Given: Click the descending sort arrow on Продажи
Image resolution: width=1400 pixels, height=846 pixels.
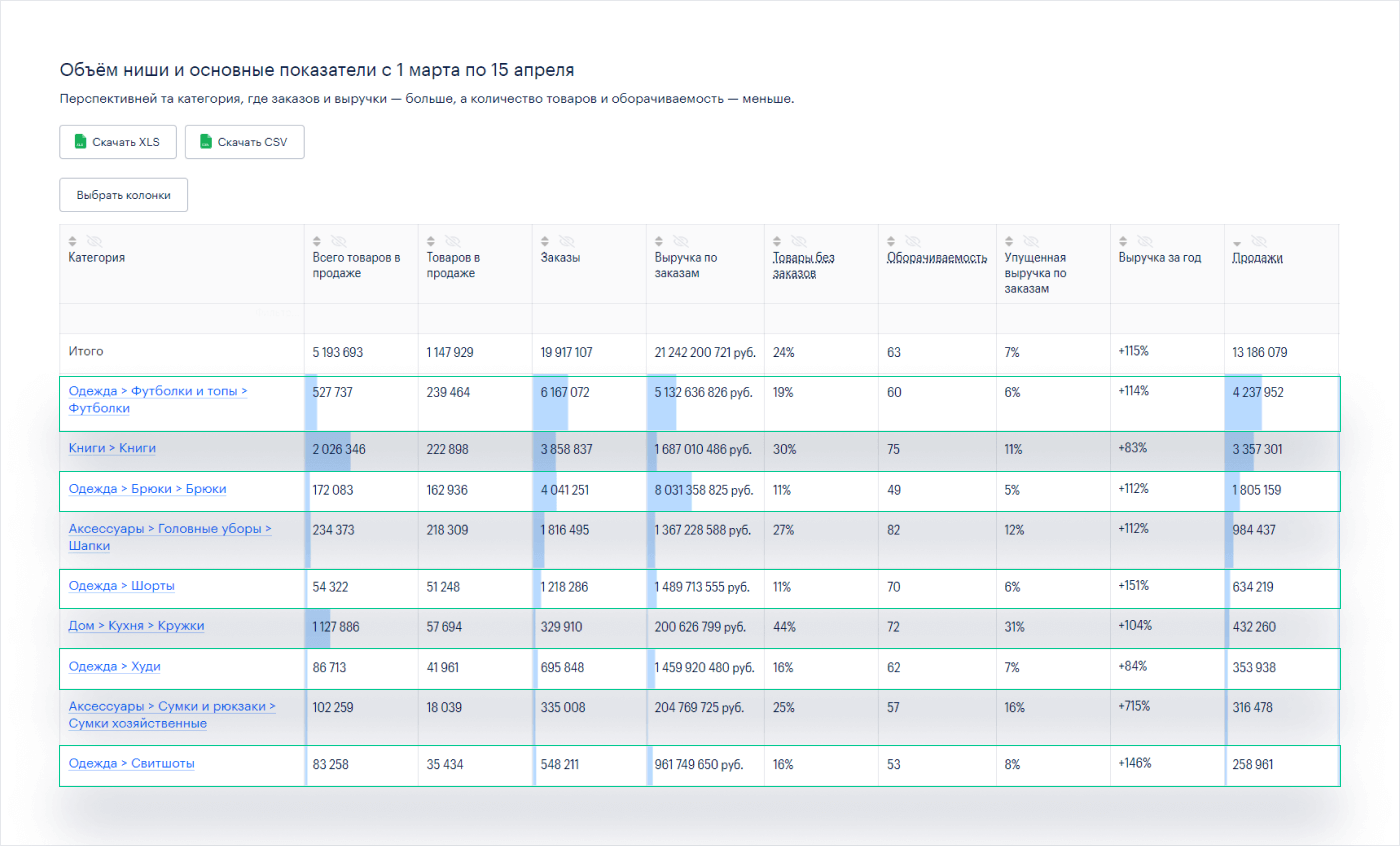Looking at the screenshot, I should click(1238, 240).
